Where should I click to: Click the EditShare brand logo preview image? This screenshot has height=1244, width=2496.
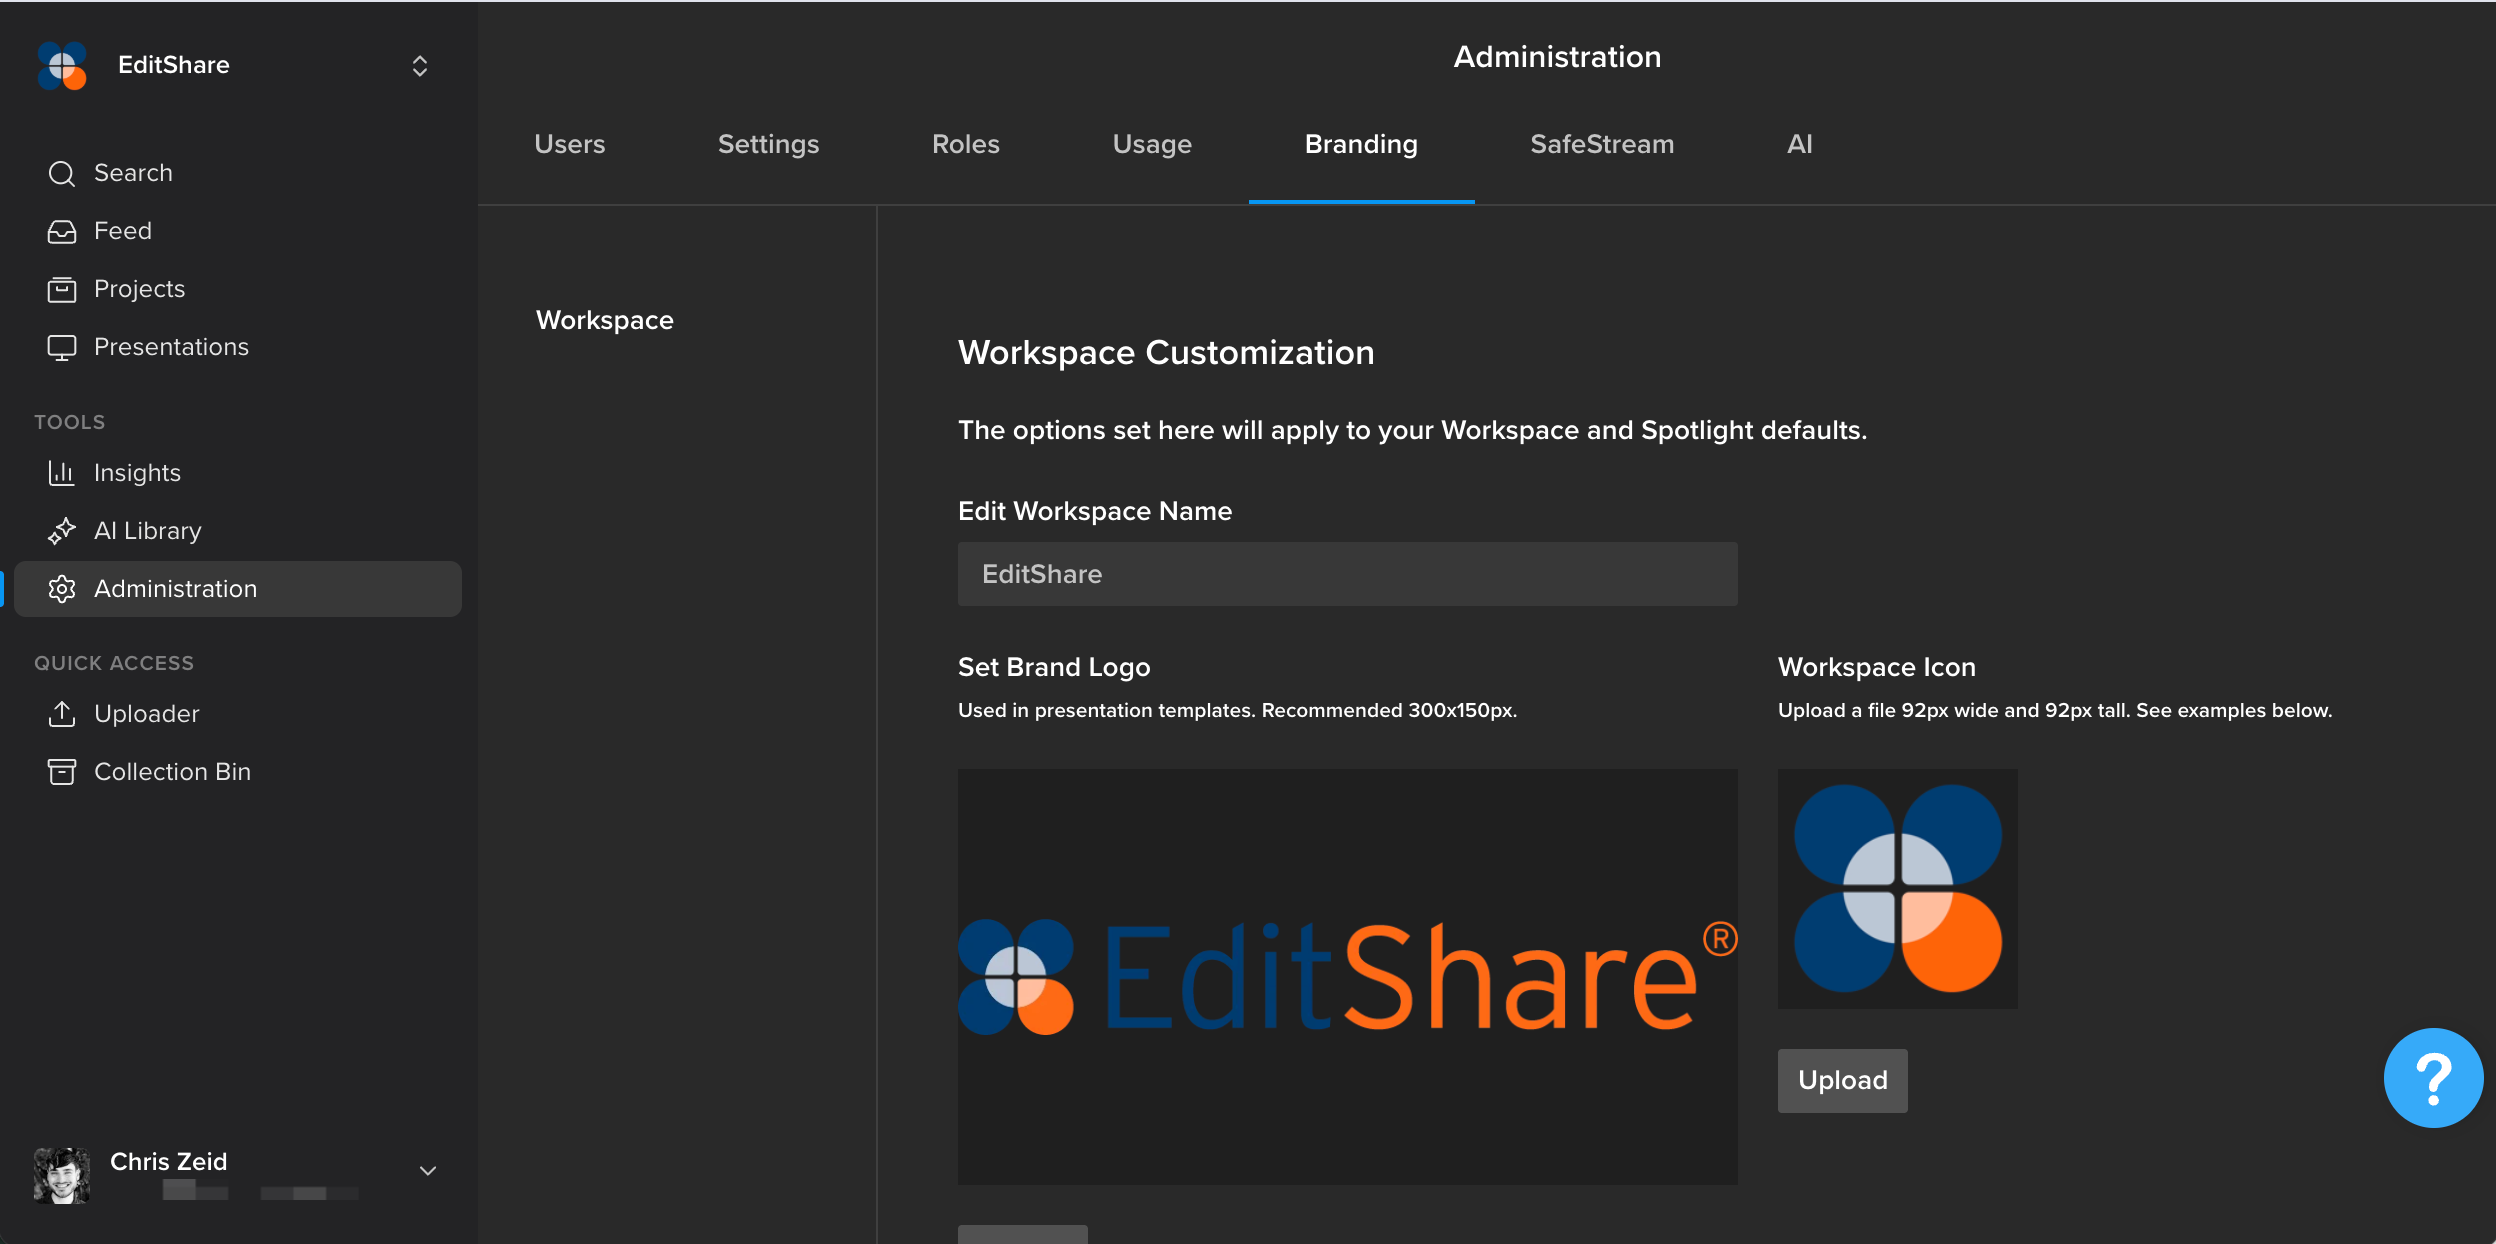click(x=1348, y=977)
